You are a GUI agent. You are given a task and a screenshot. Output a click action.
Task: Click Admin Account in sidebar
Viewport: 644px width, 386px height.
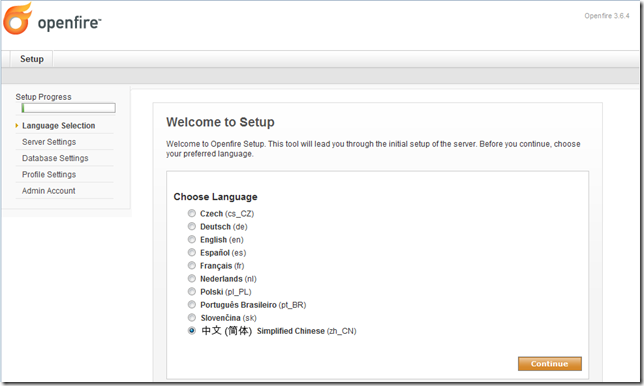tap(48, 191)
